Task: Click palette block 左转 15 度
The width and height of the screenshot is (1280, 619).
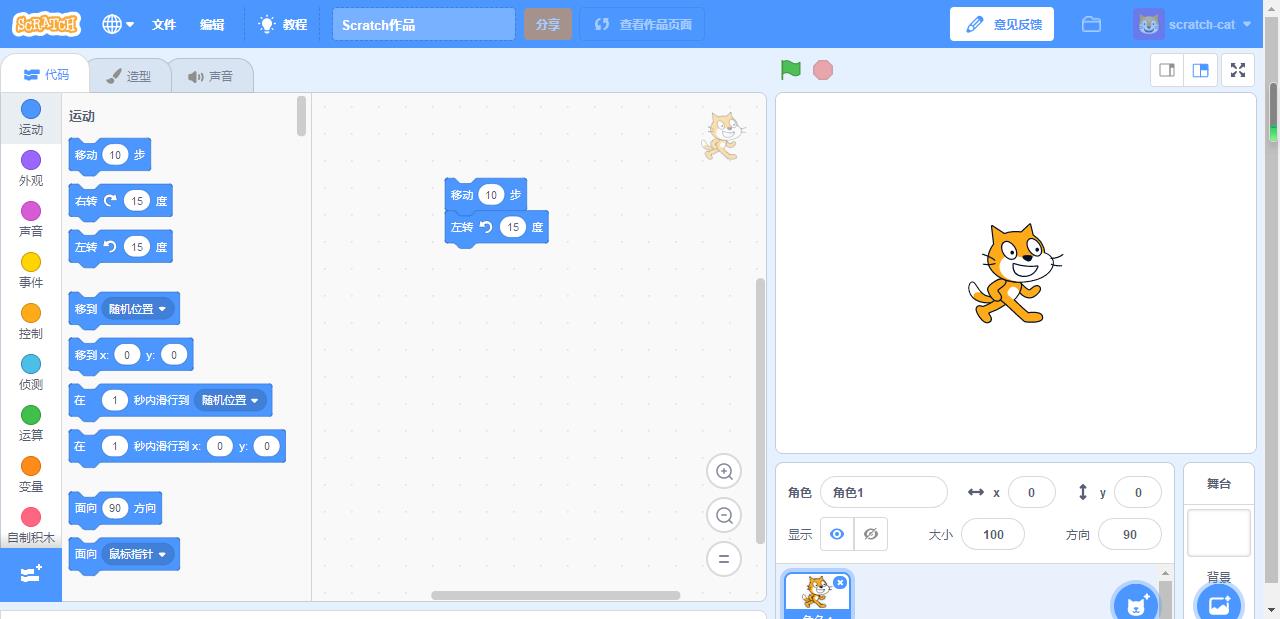Action: click(120, 247)
